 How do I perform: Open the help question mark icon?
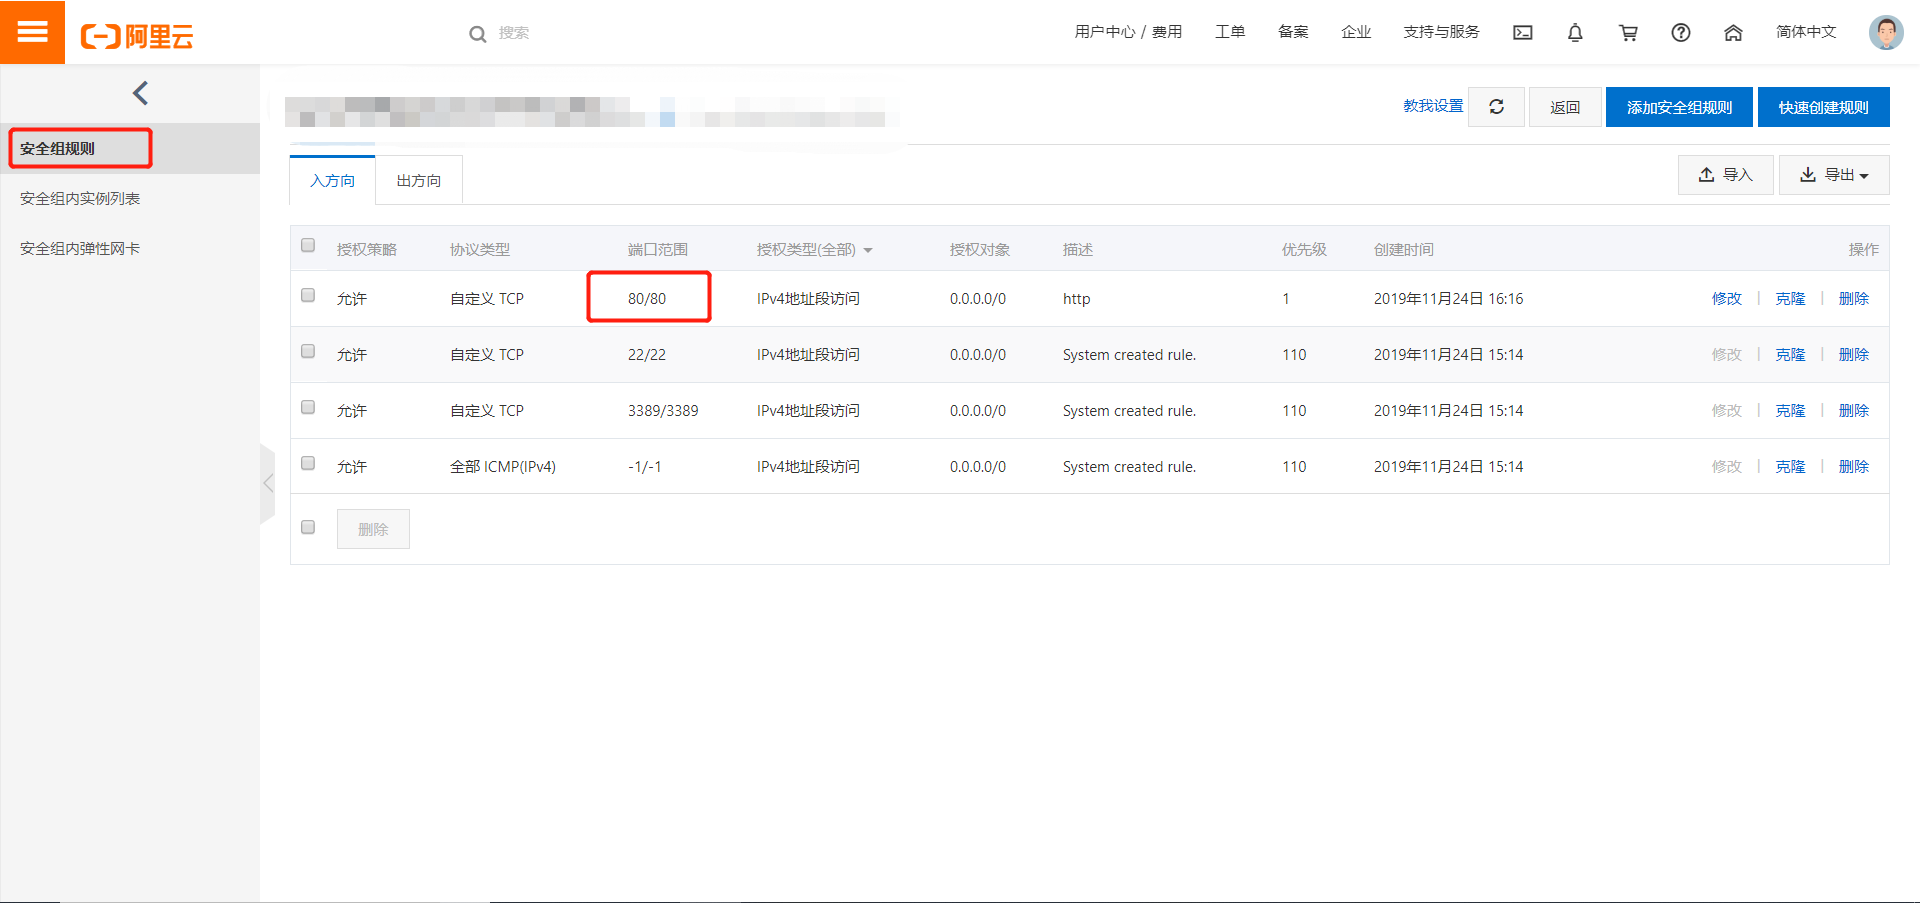pyautogui.click(x=1681, y=33)
